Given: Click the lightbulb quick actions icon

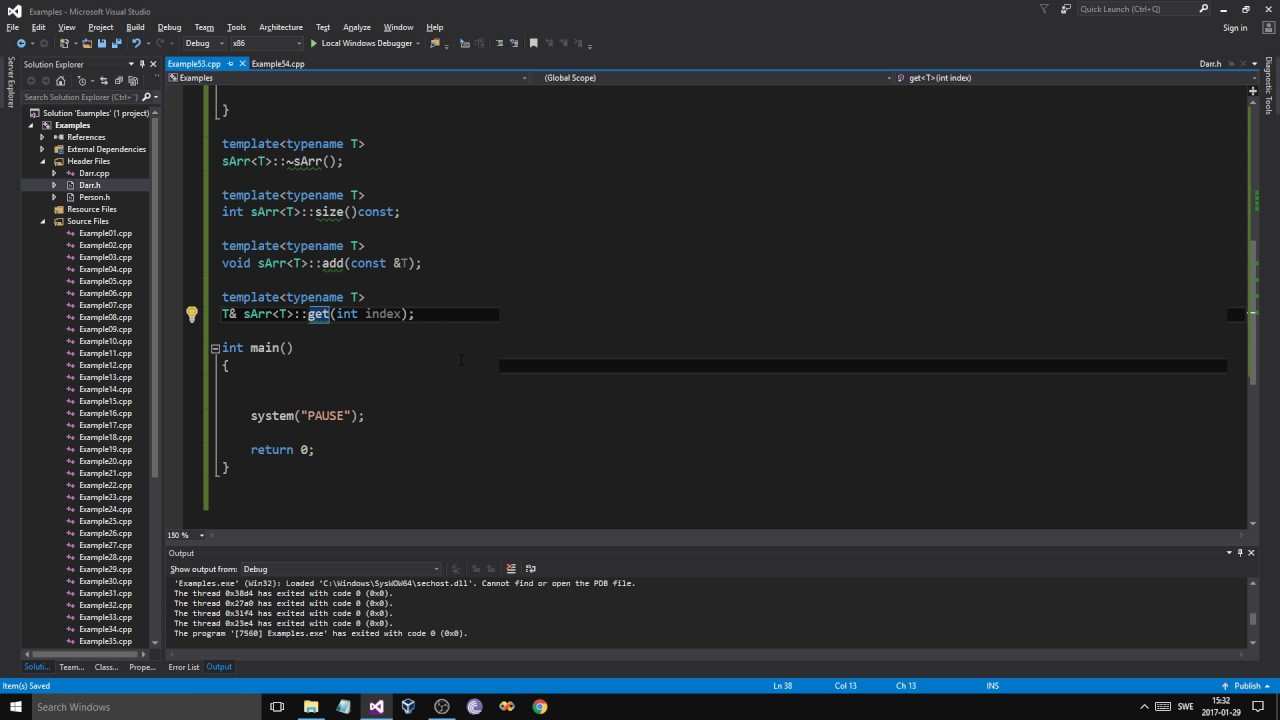Looking at the screenshot, I should point(192,314).
